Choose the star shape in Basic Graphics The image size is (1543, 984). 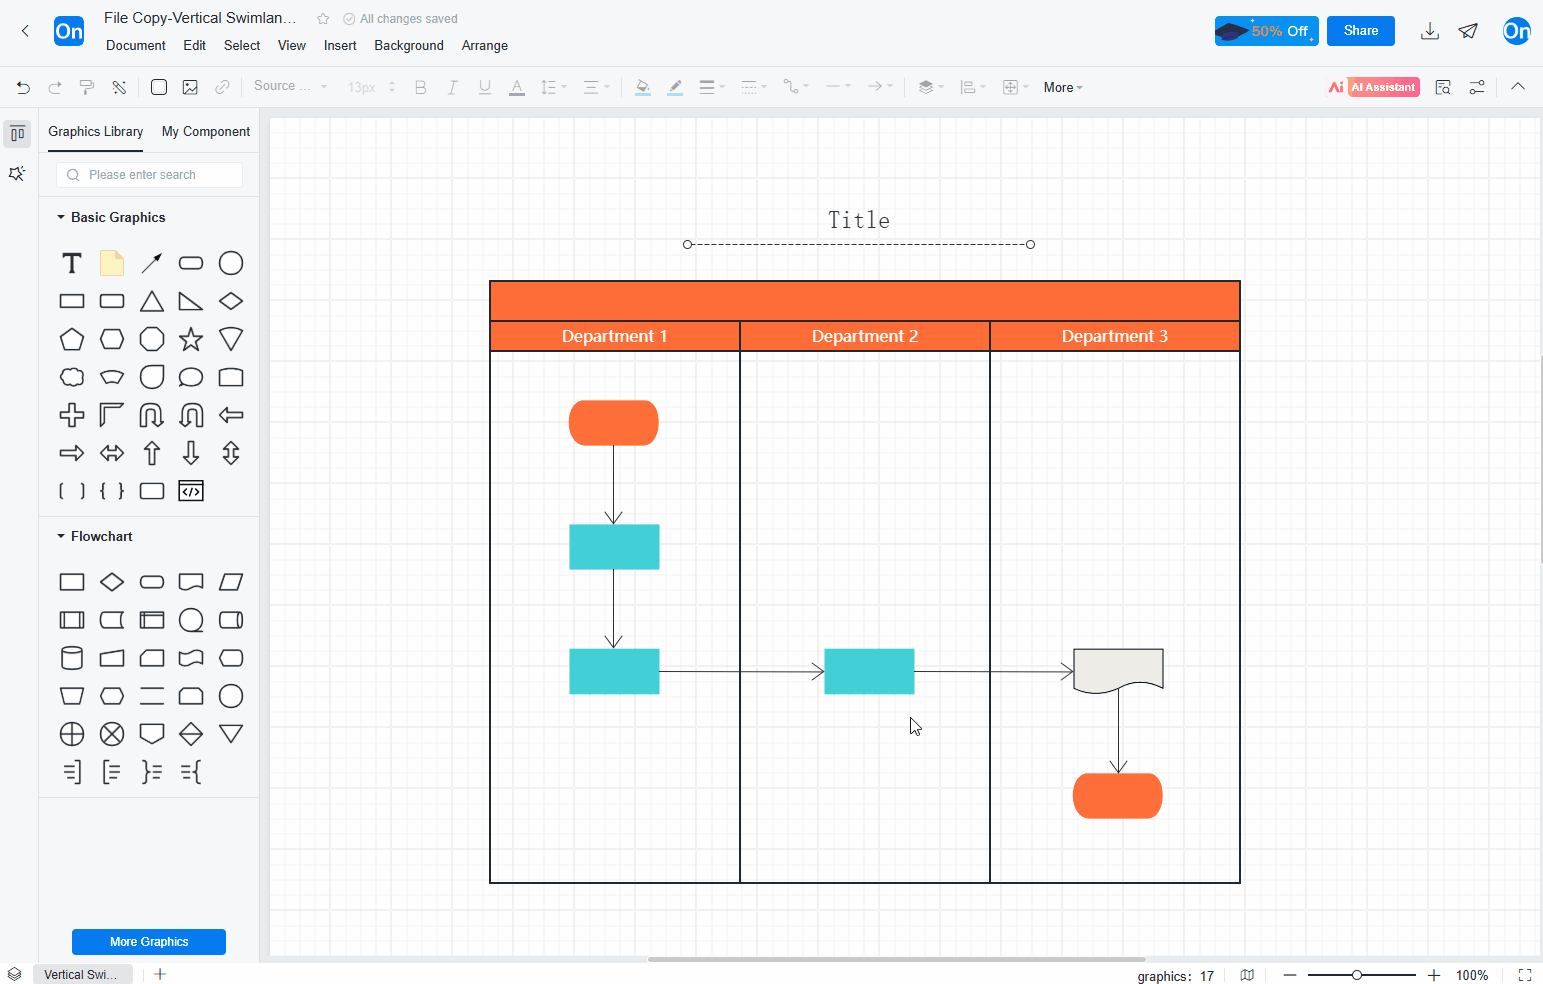[x=191, y=339]
